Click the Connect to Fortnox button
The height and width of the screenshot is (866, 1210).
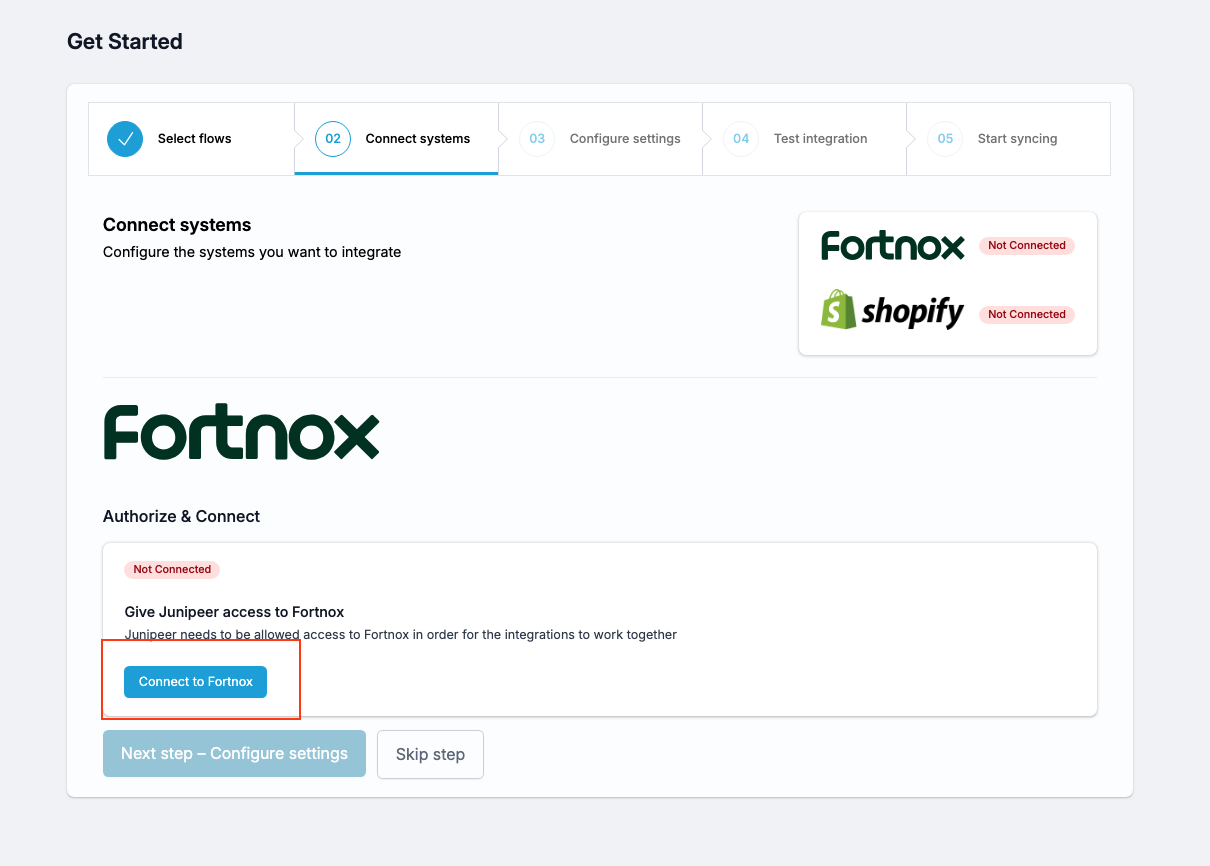tap(195, 682)
